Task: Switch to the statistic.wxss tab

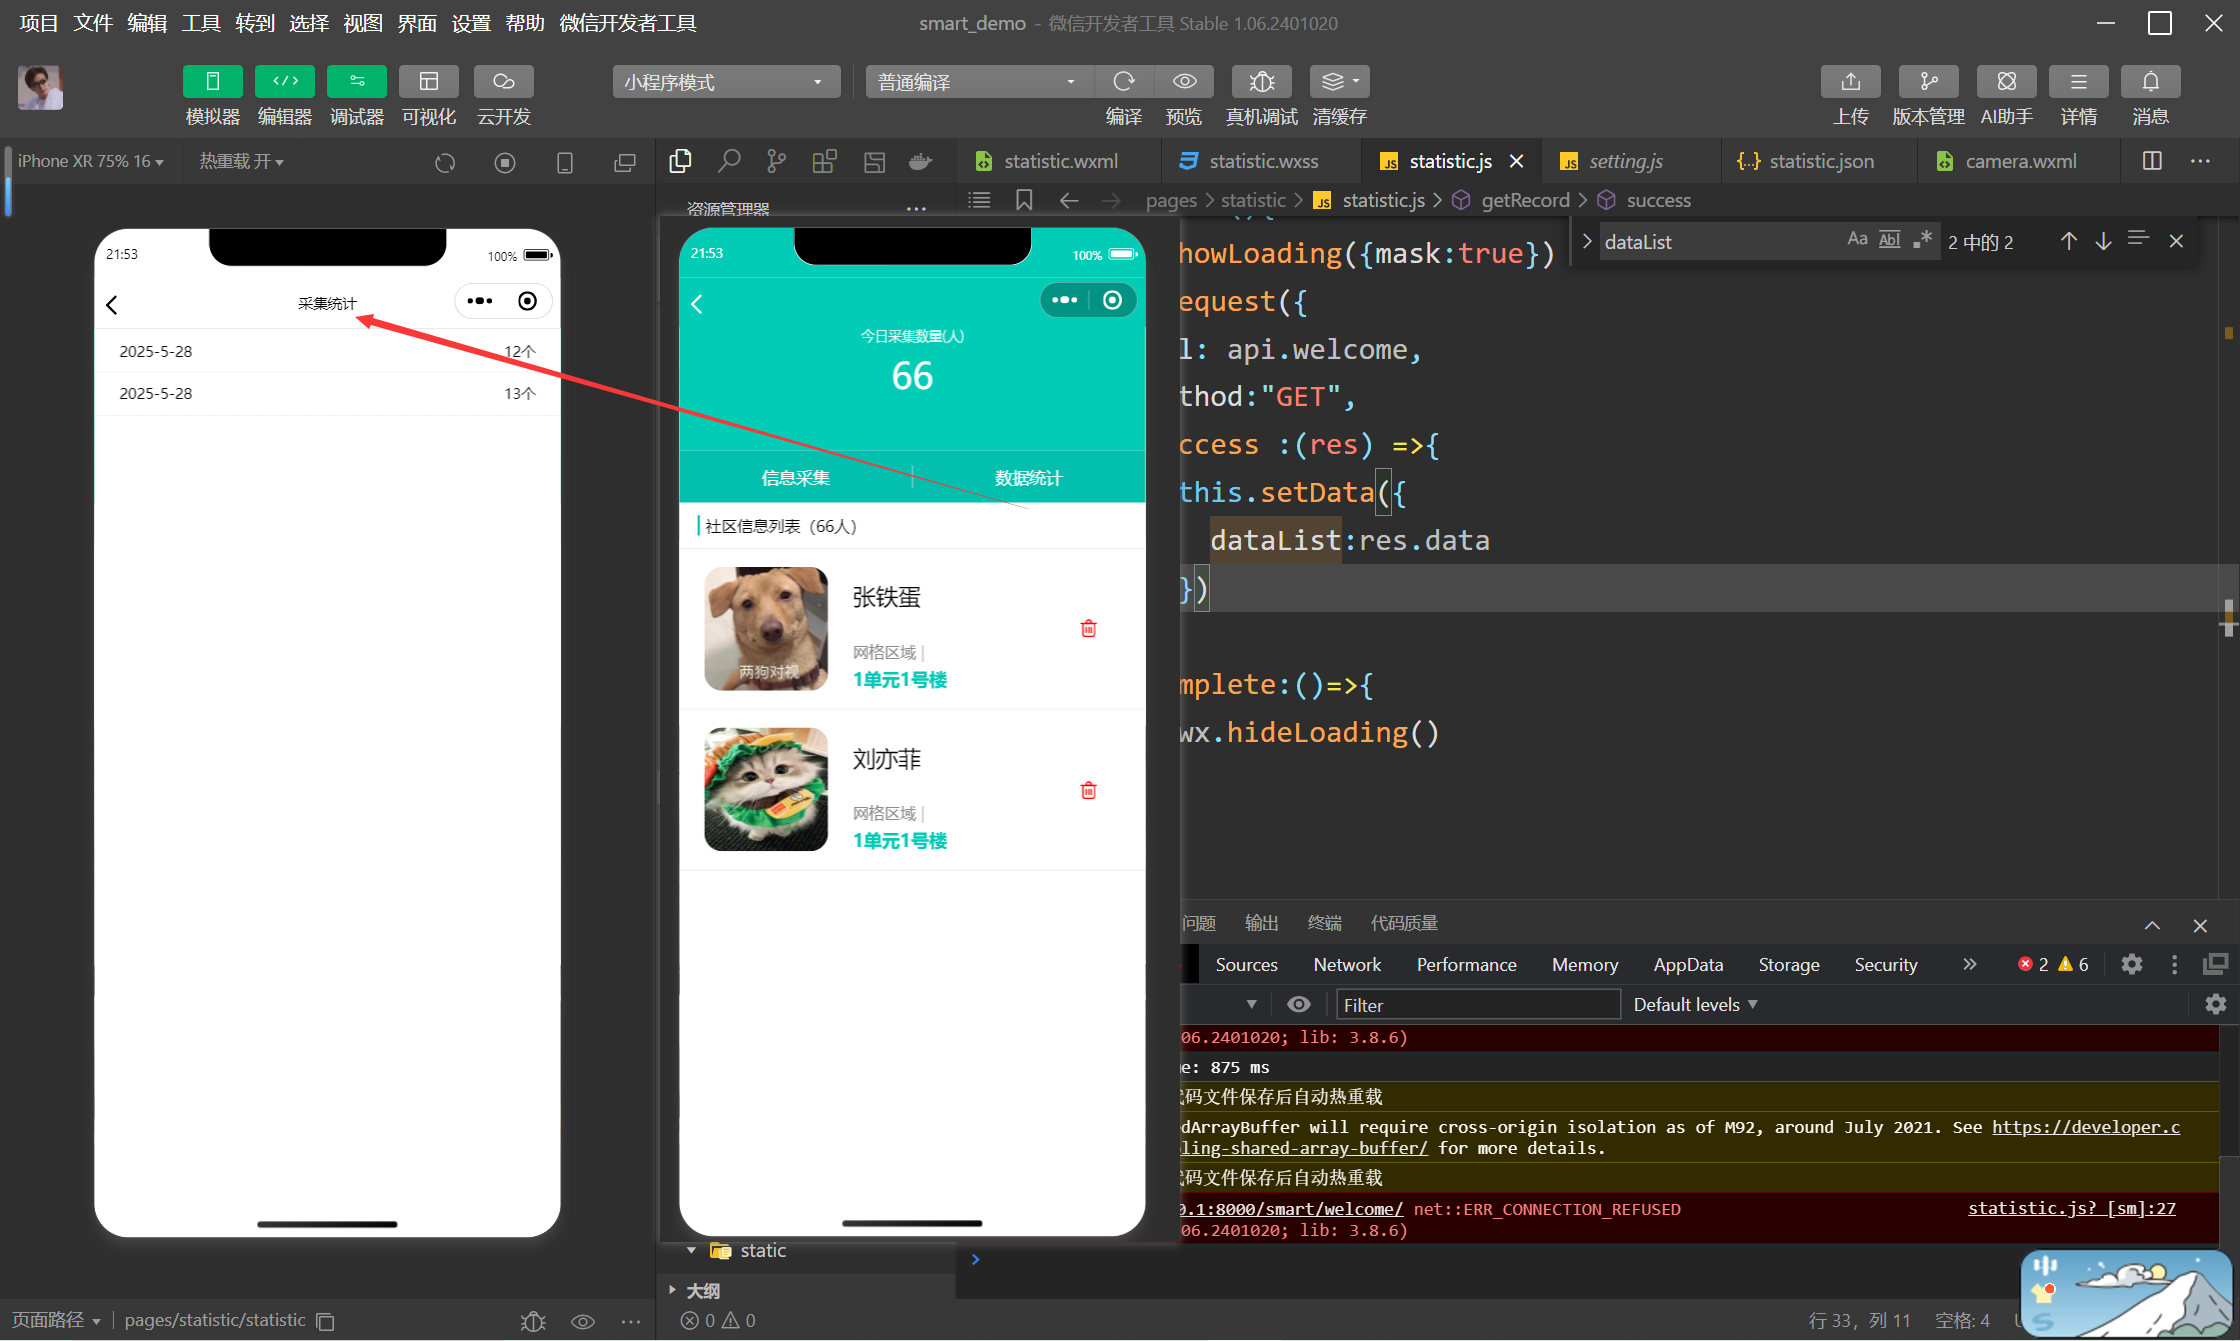Action: (x=1262, y=161)
